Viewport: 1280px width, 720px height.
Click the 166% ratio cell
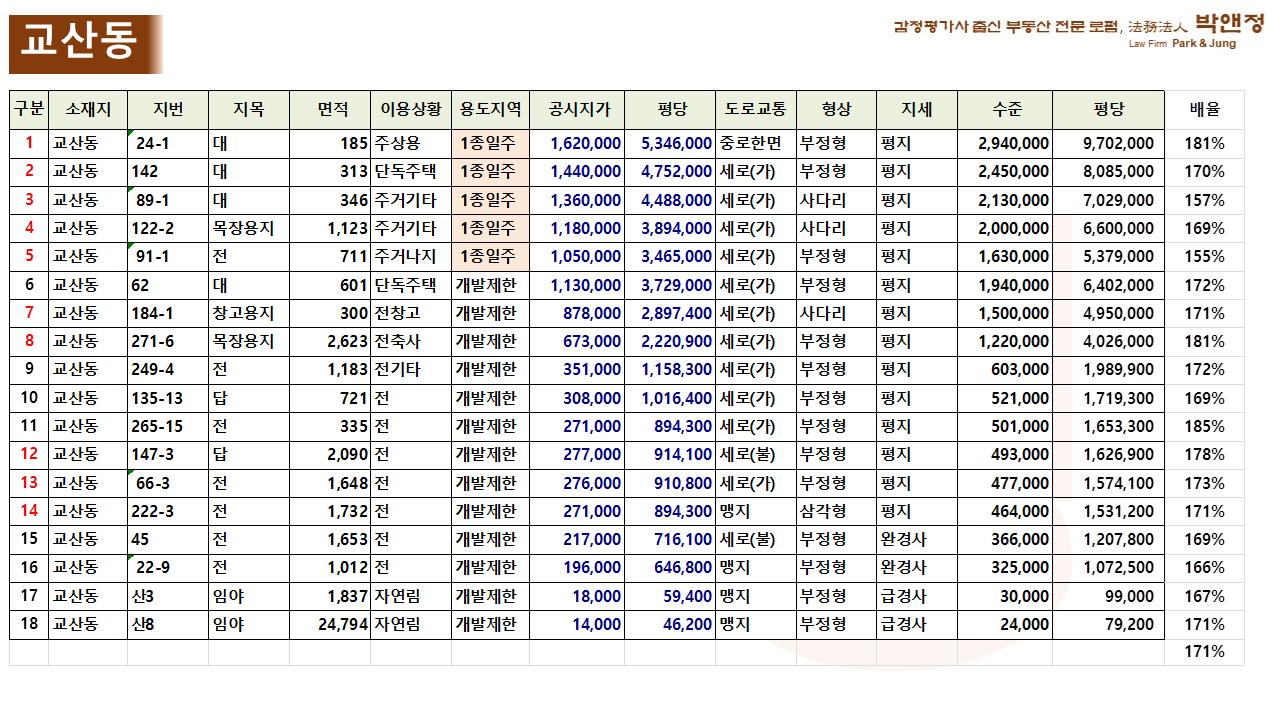point(1205,568)
